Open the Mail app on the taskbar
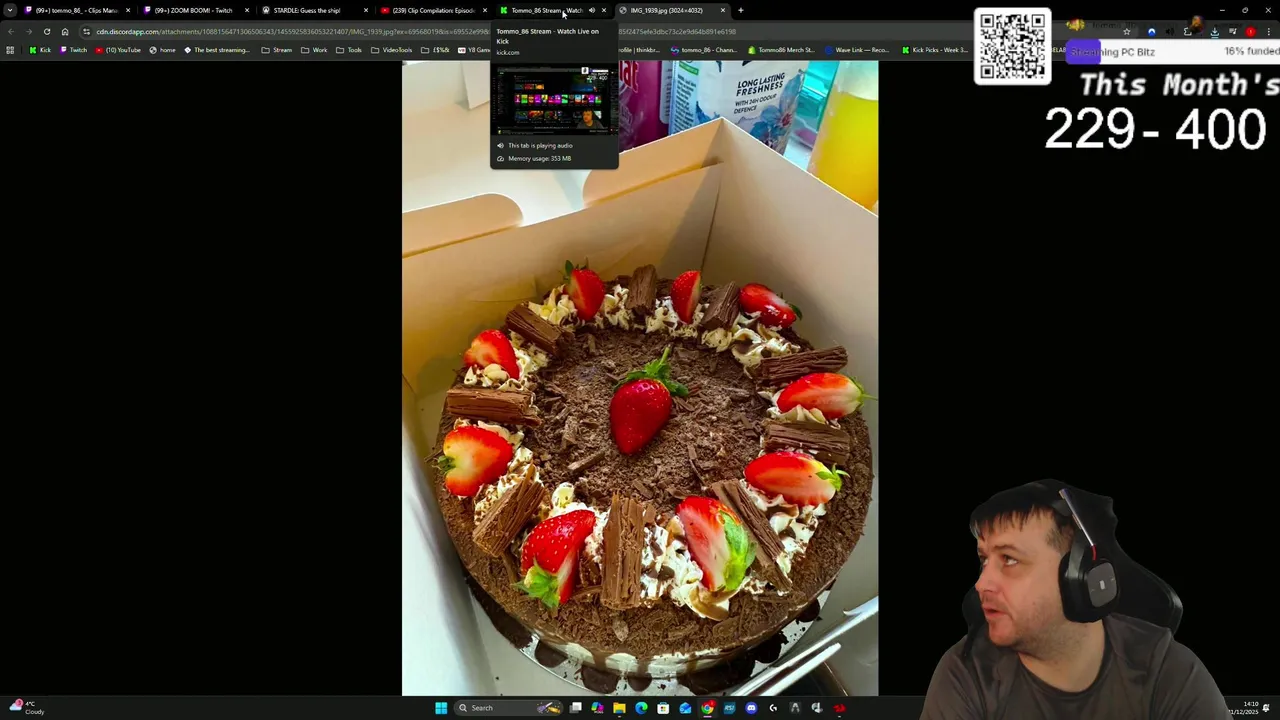 (685, 708)
